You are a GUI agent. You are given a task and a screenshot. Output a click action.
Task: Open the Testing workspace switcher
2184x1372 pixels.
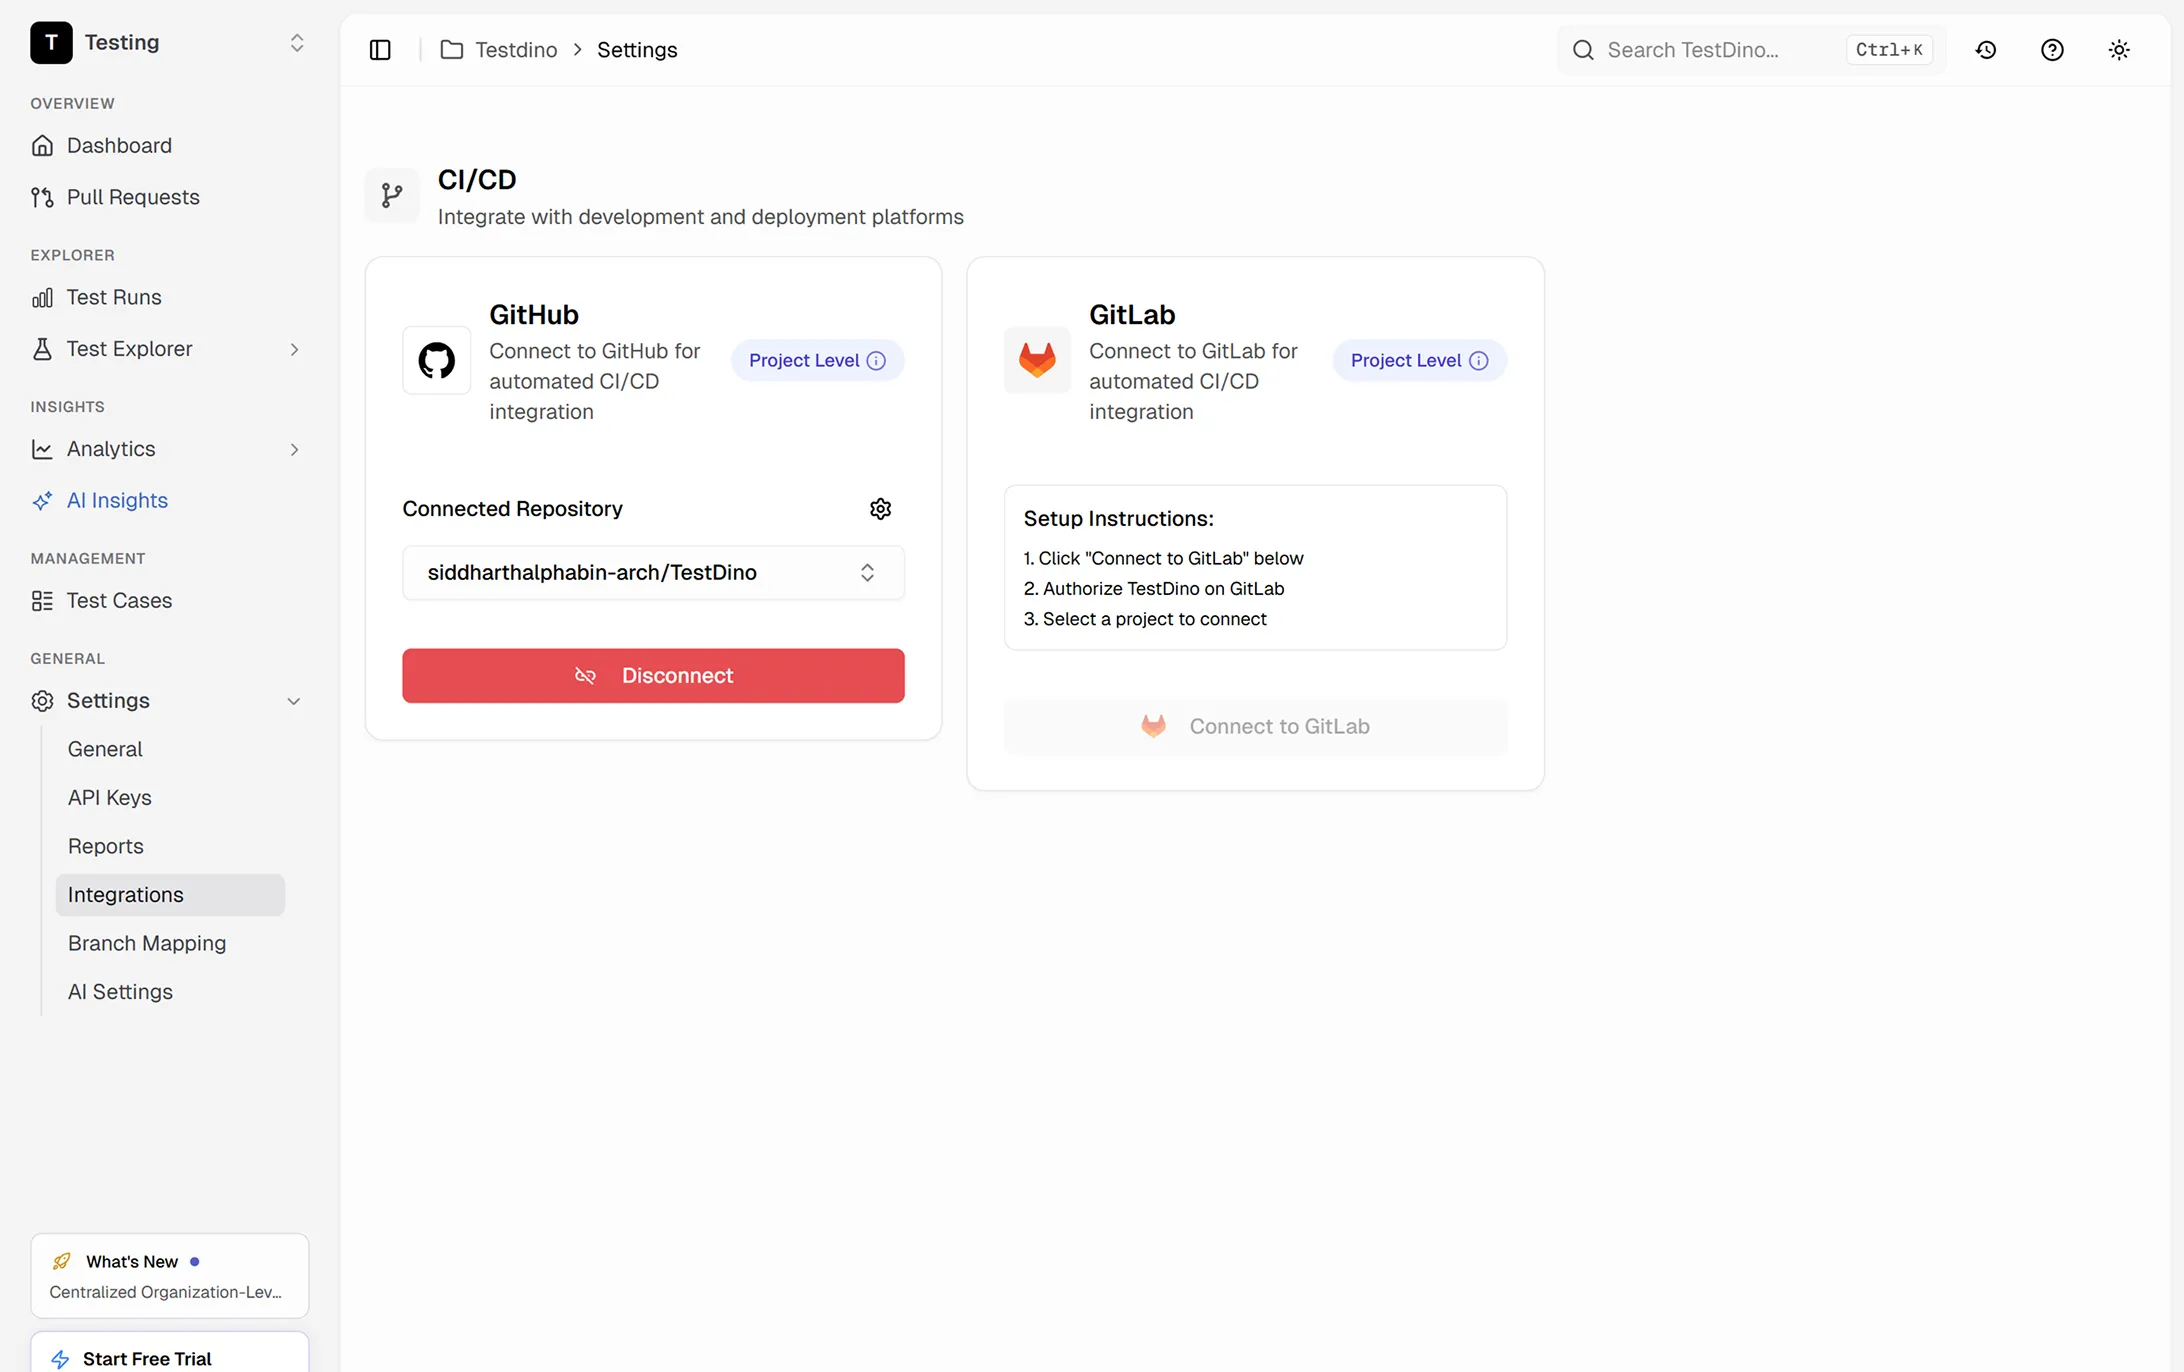point(297,43)
